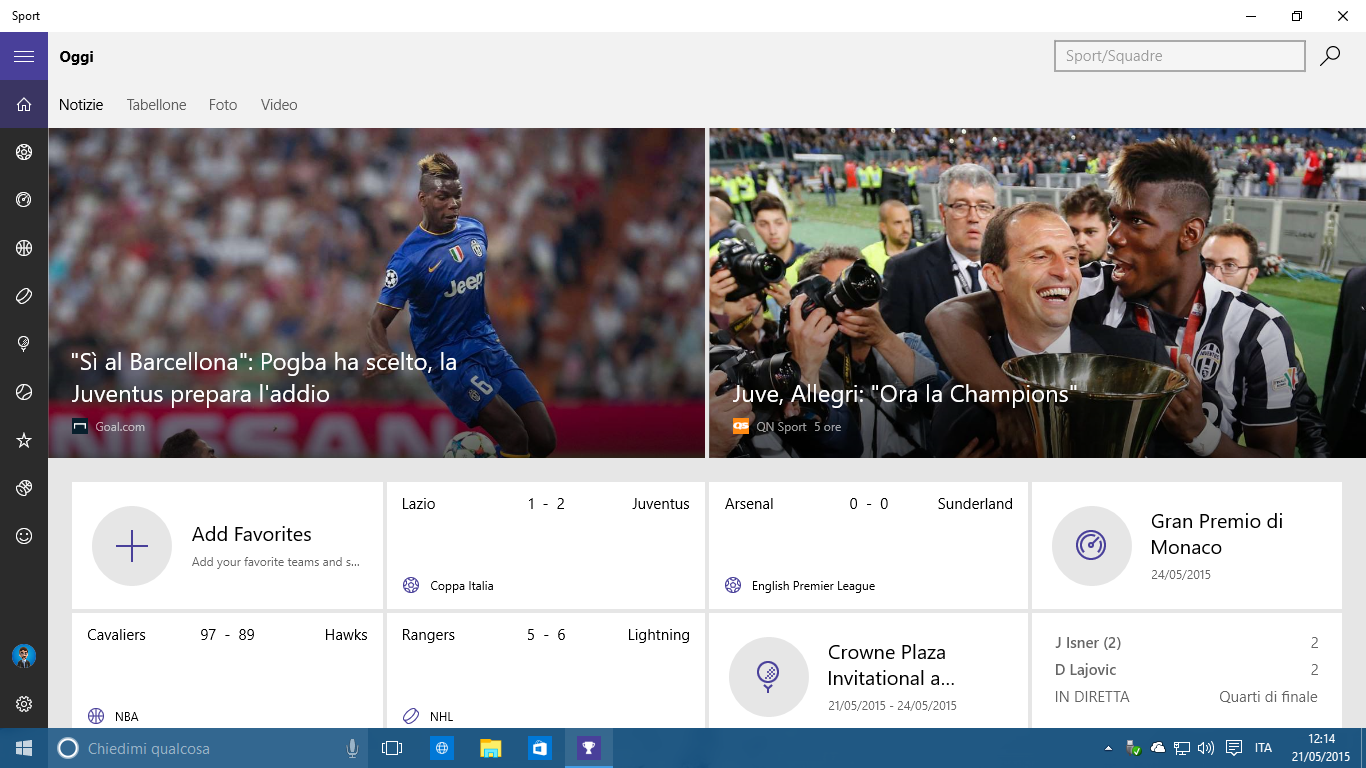Click the search magnifier icon
This screenshot has width=1366, height=768.
coord(1330,56)
